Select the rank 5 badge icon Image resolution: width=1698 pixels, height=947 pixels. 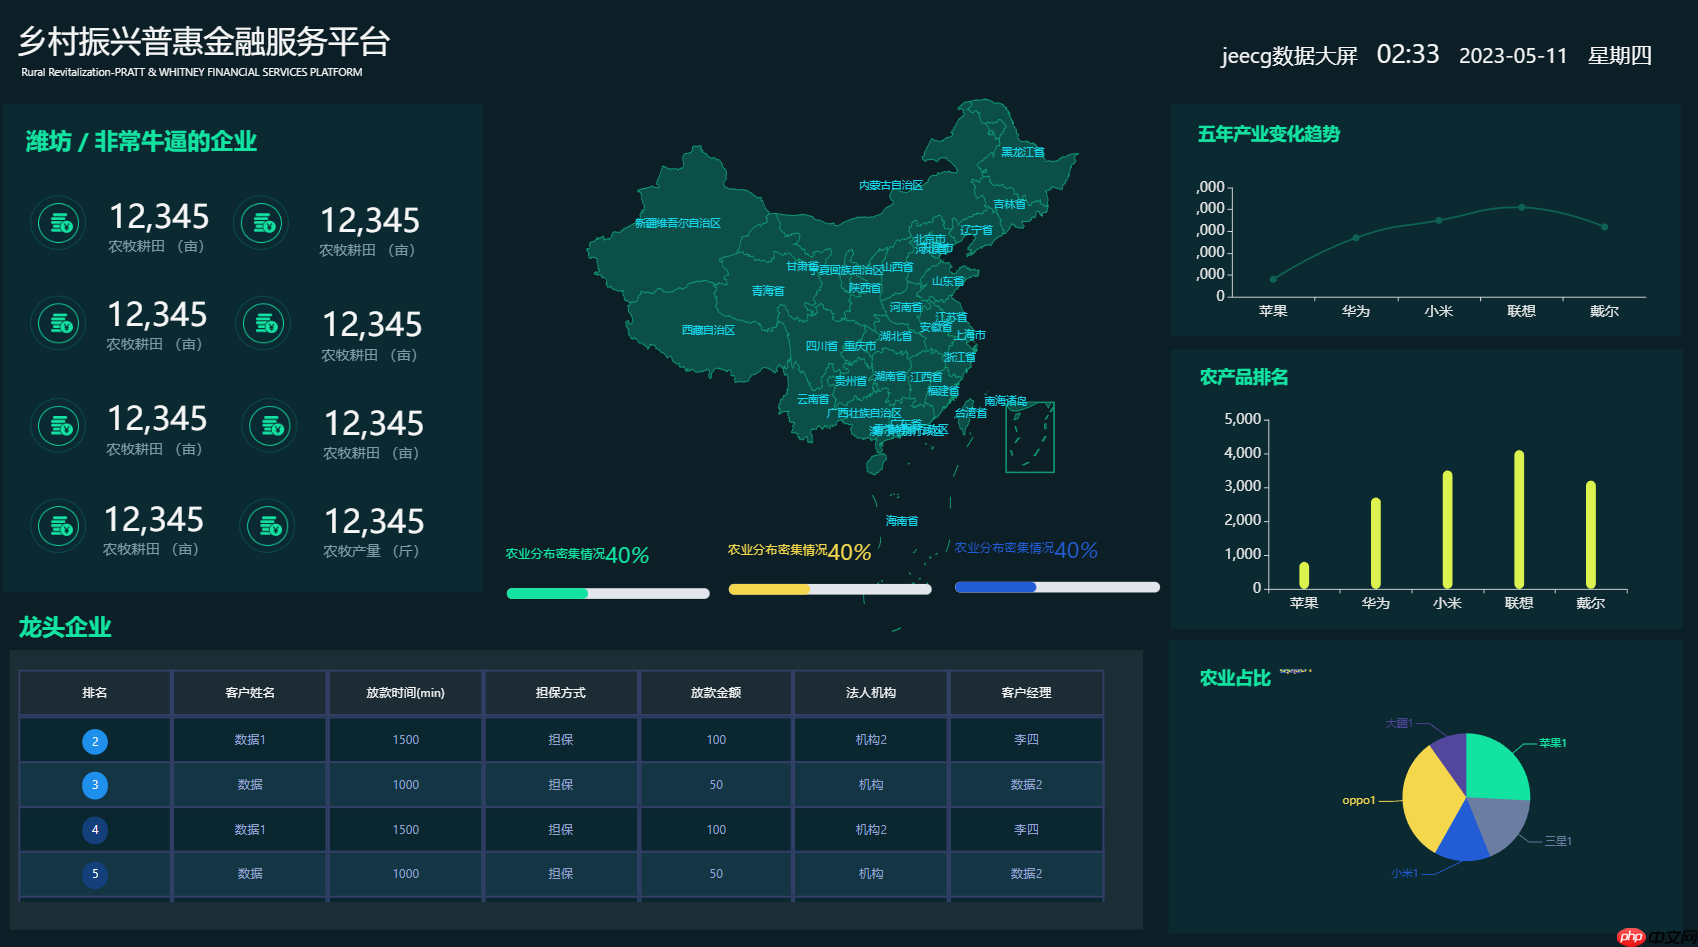(95, 874)
